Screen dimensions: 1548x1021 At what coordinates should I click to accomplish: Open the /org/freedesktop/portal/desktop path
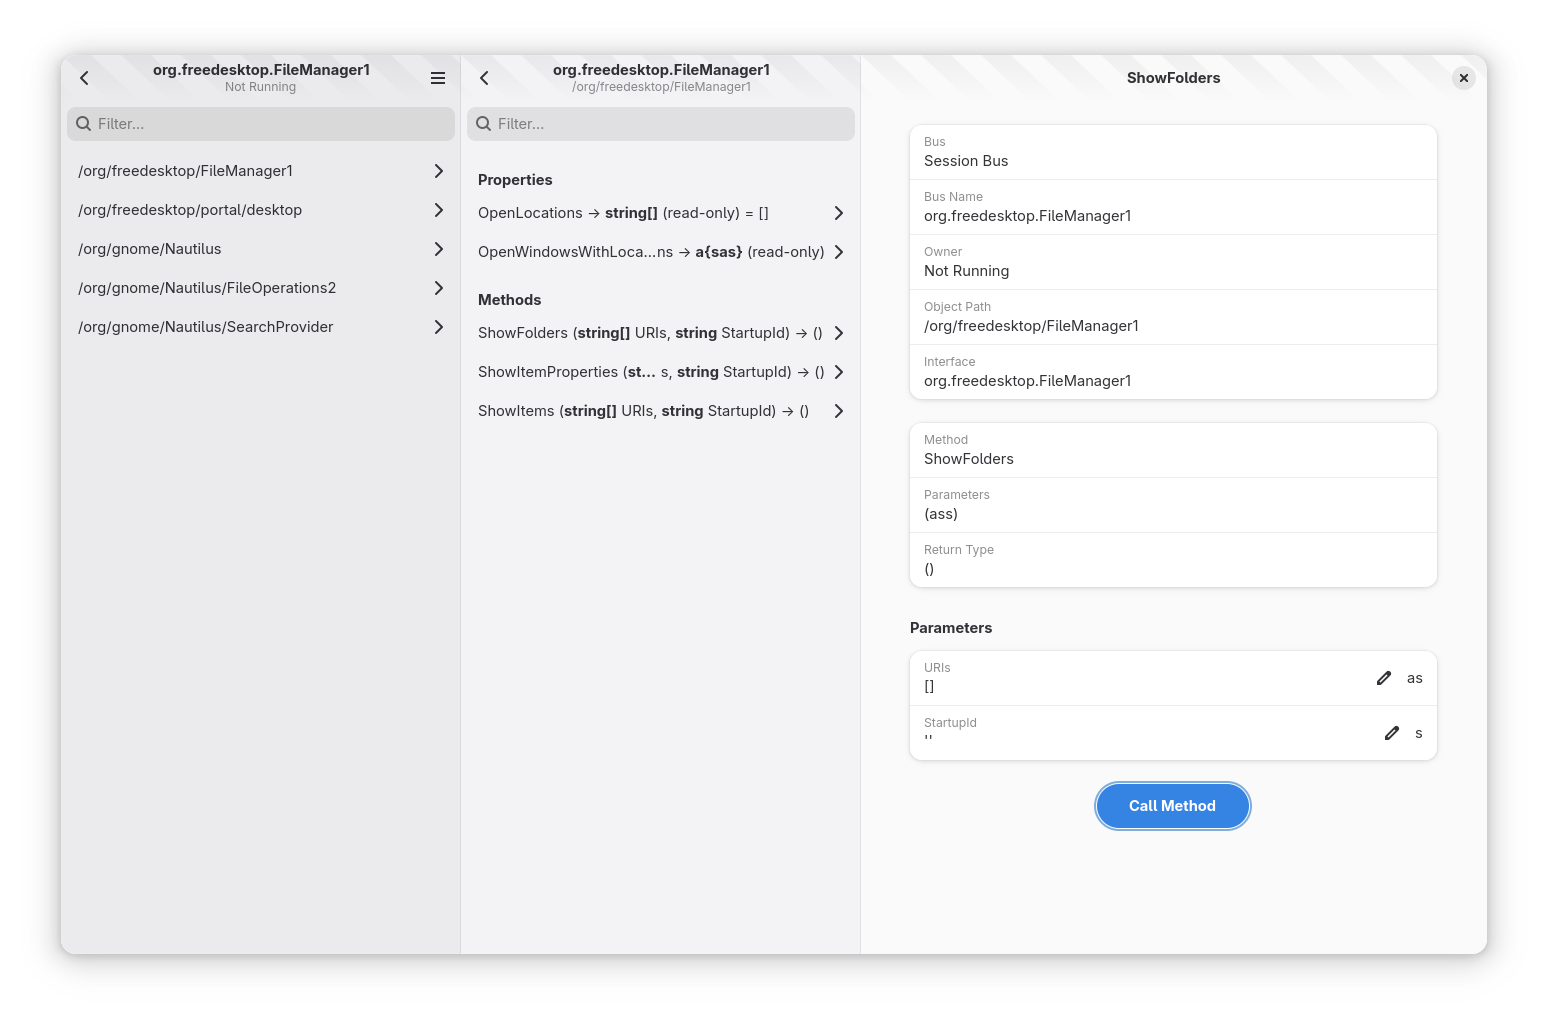pyautogui.click(x=260, y=210)
